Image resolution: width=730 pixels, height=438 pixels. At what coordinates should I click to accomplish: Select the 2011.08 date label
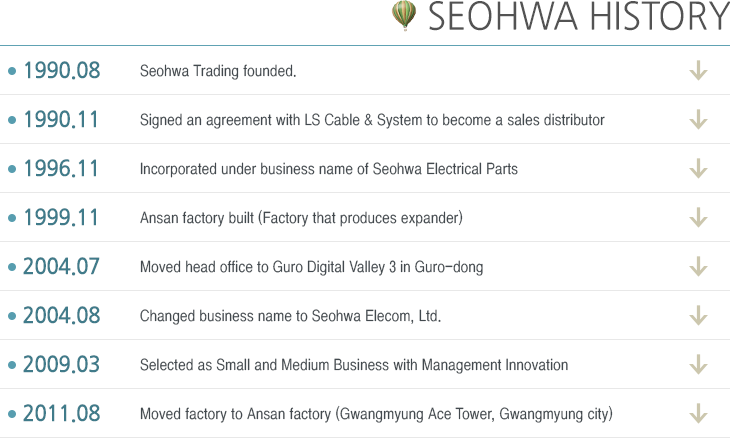pos(61,414)
